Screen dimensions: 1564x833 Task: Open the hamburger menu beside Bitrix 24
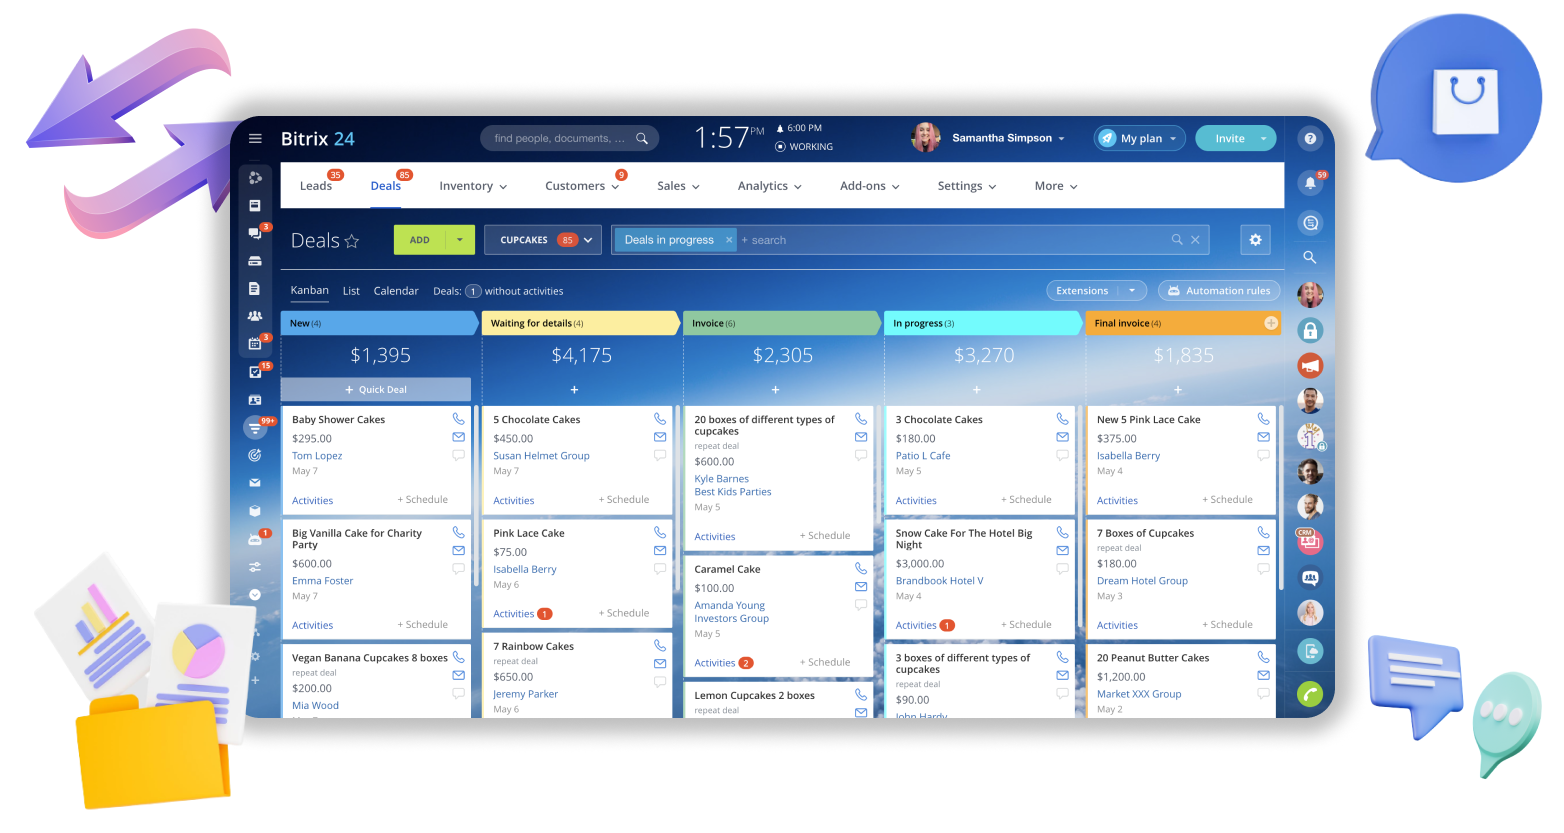coord(255,139)
